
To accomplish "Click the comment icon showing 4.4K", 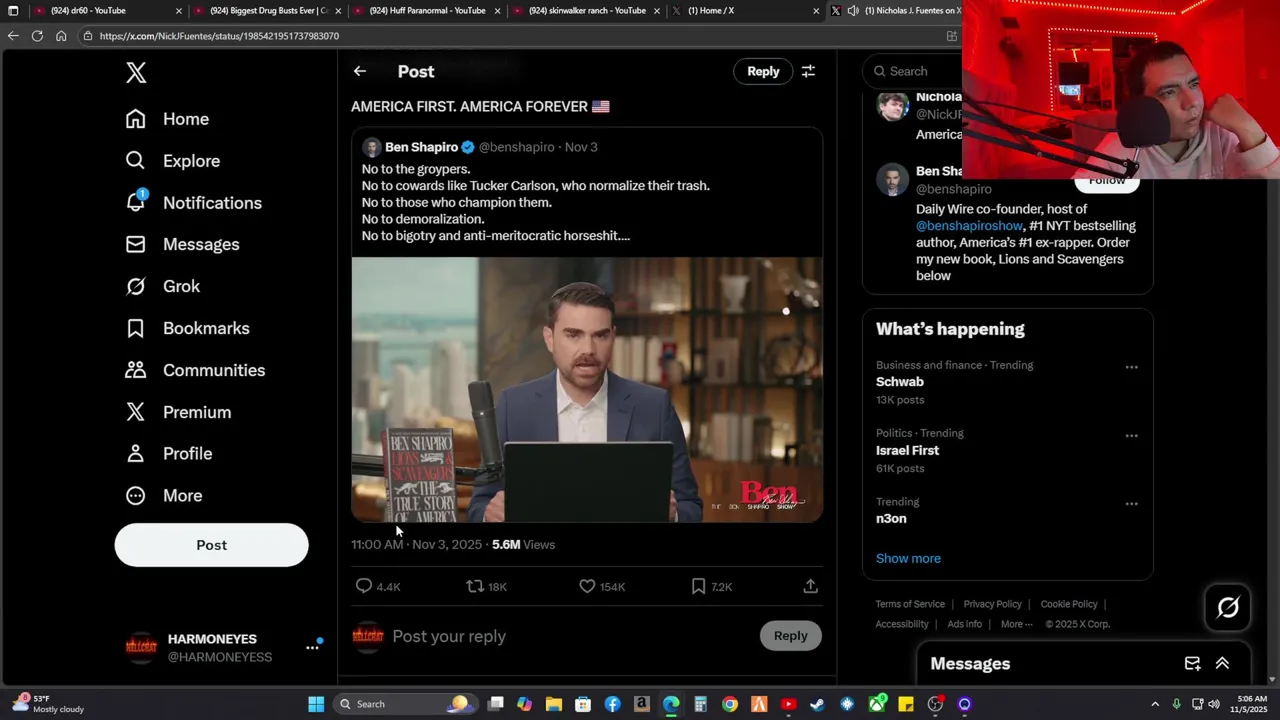I will [x=364, y=586].
